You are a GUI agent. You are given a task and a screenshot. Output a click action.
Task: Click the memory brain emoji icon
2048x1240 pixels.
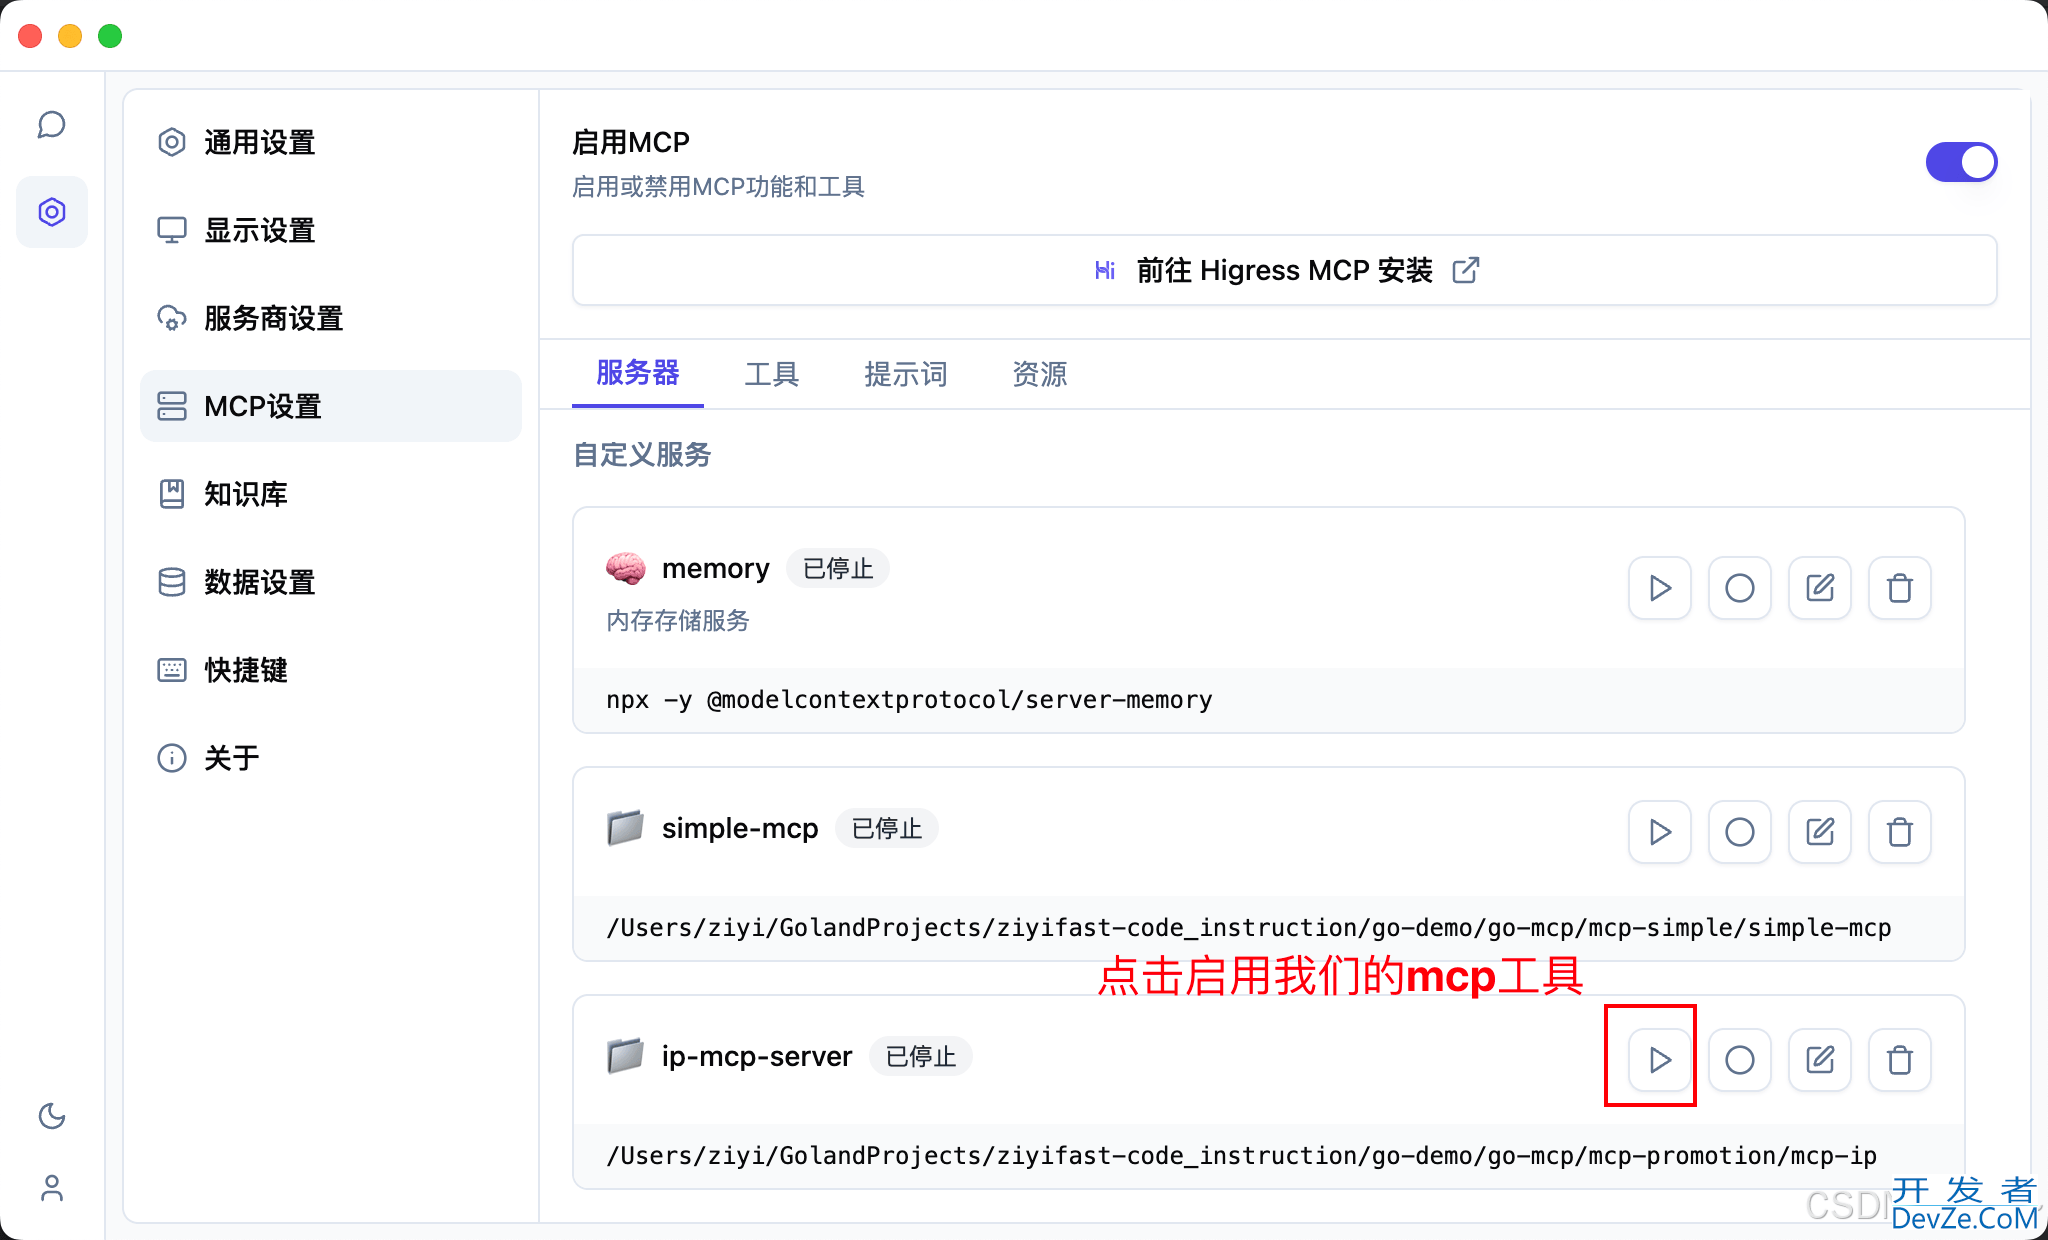click(626, 568)
